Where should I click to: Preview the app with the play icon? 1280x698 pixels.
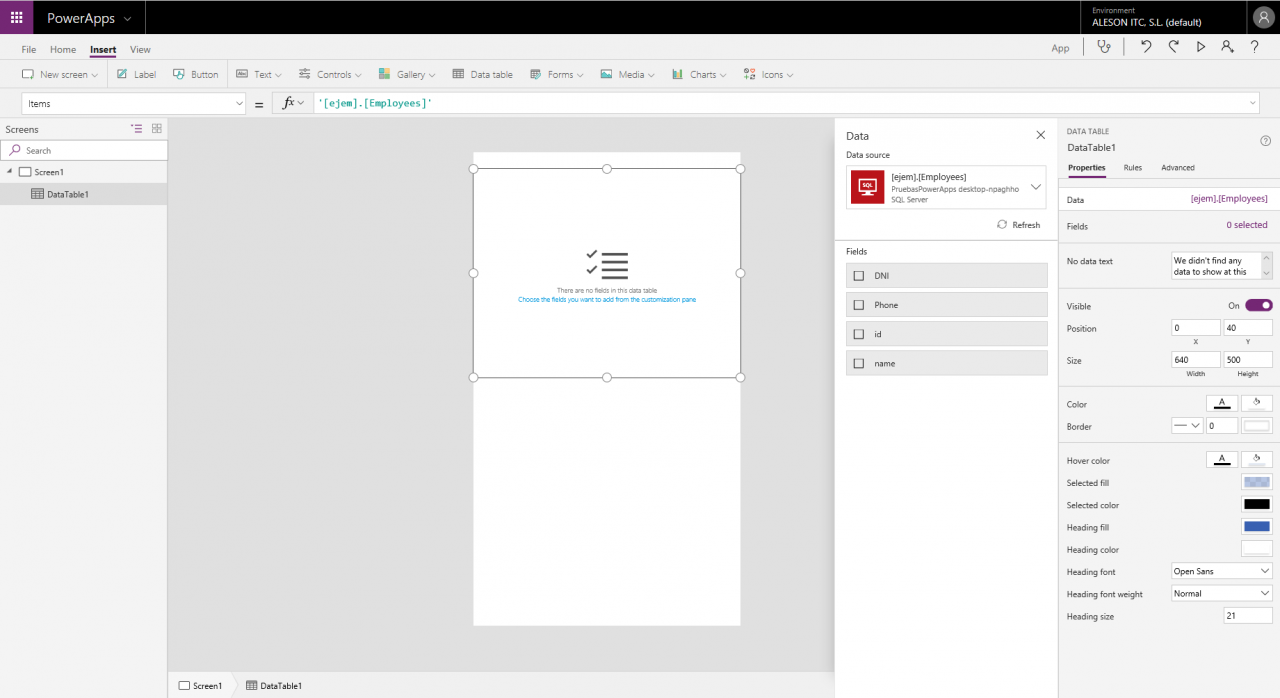tap(1199, 47)
